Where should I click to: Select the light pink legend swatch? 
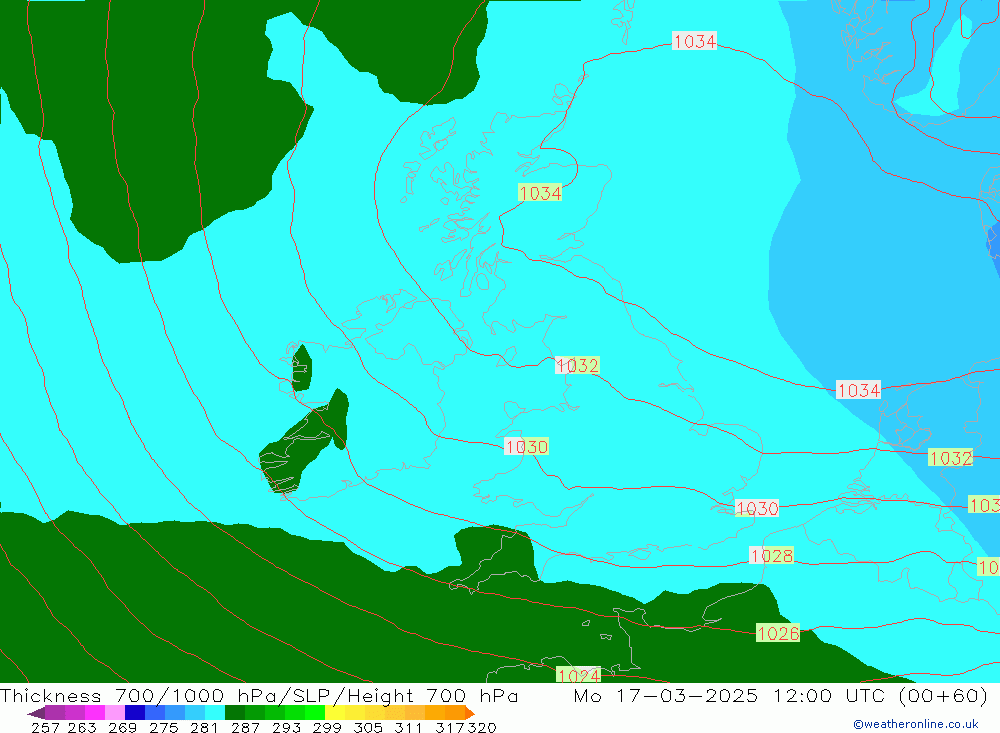(x=115, y=713)
